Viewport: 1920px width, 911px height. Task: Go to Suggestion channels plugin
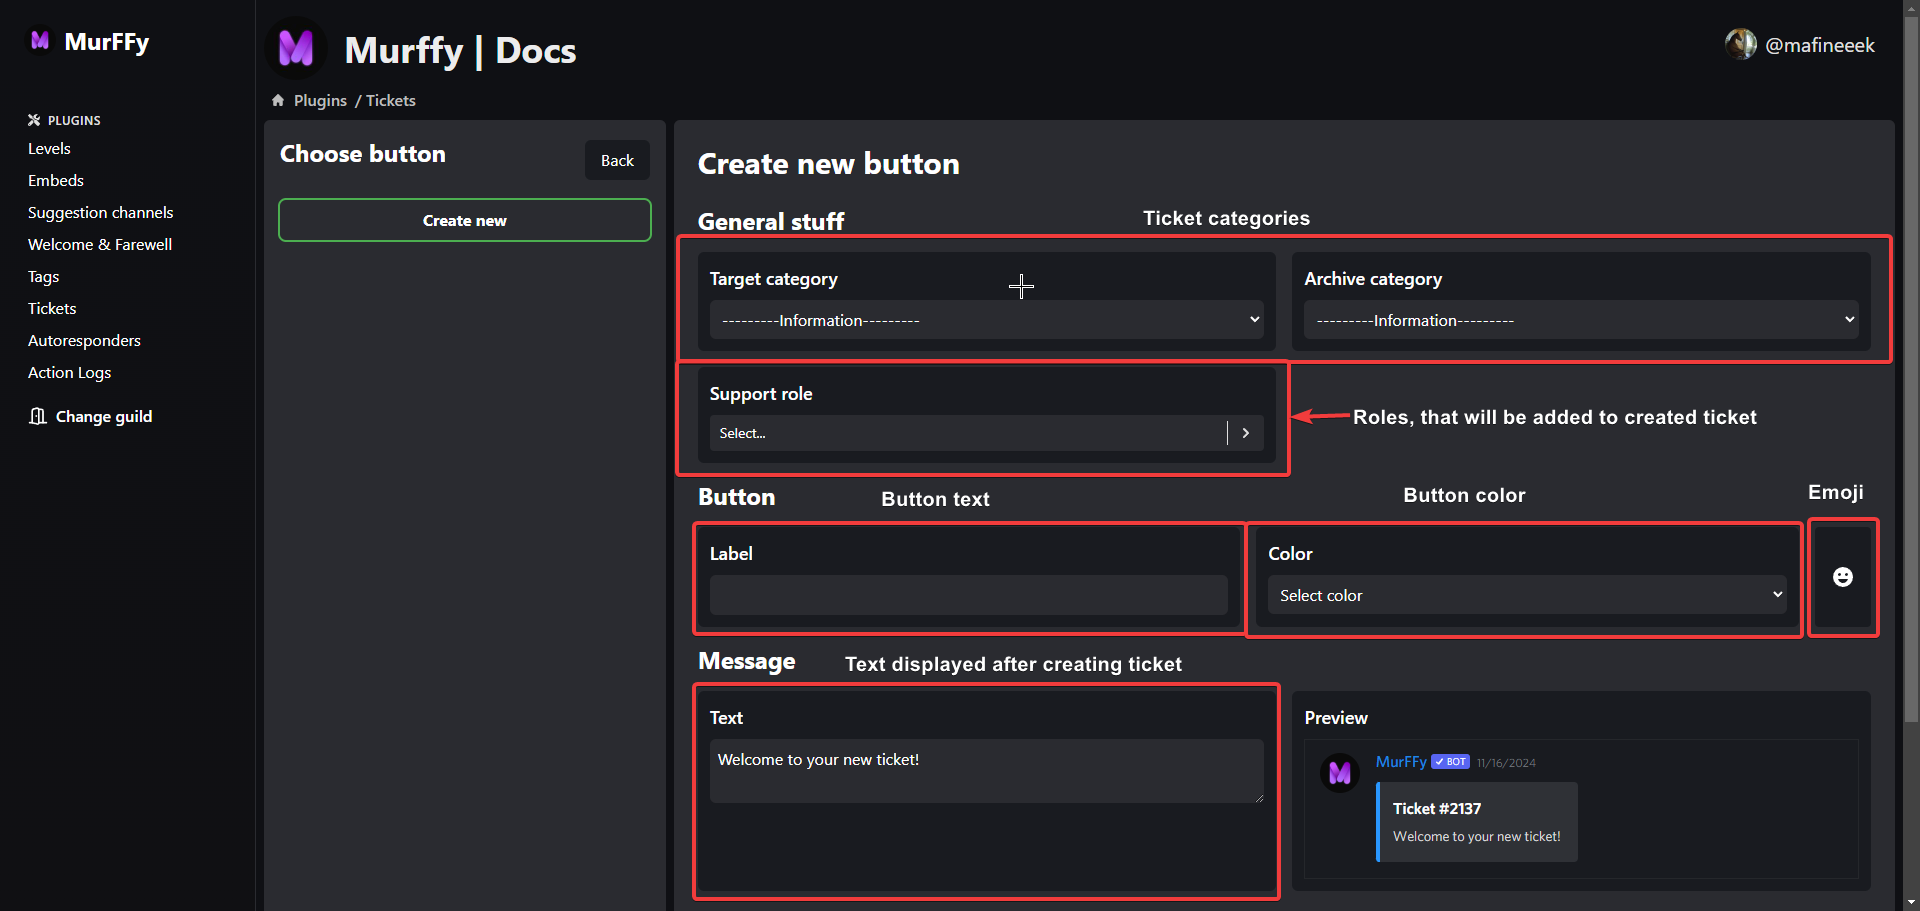pos(101,212)
